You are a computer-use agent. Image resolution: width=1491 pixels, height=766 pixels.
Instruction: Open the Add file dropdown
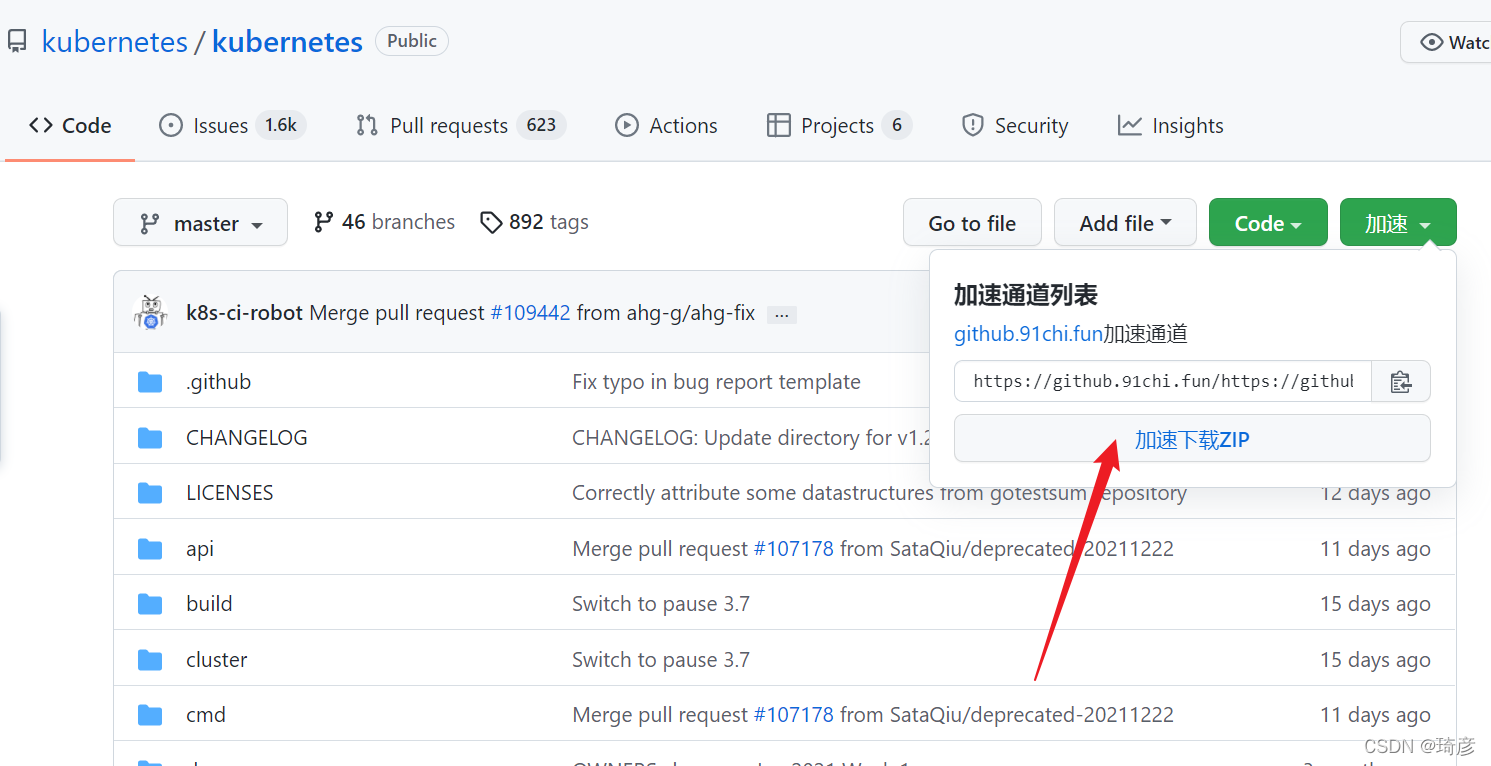click(x=1125, y=222)
